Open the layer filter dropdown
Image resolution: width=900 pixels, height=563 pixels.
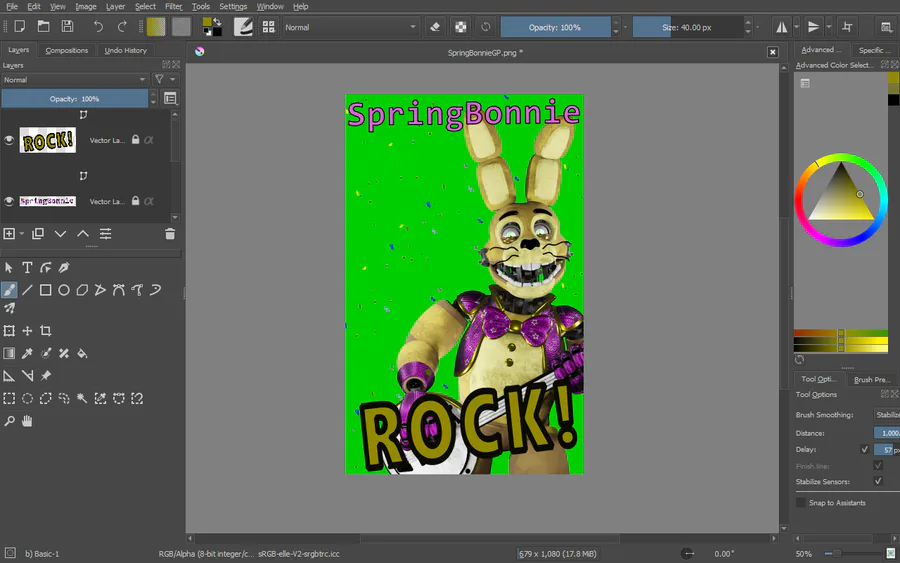[165, 80]
